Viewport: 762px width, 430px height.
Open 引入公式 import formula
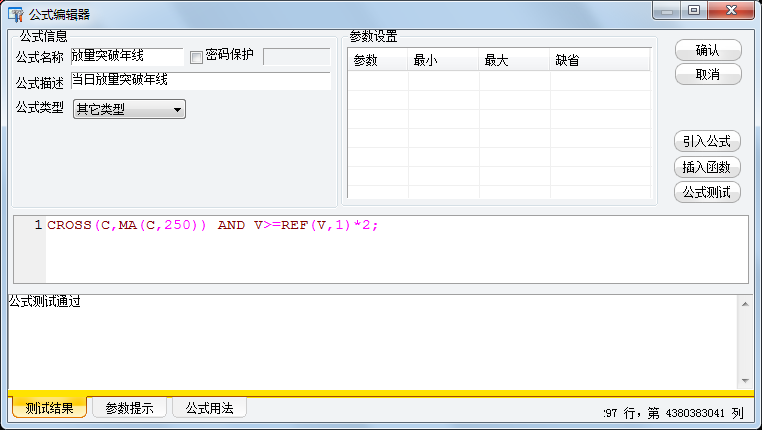click(x=707, y=141)
